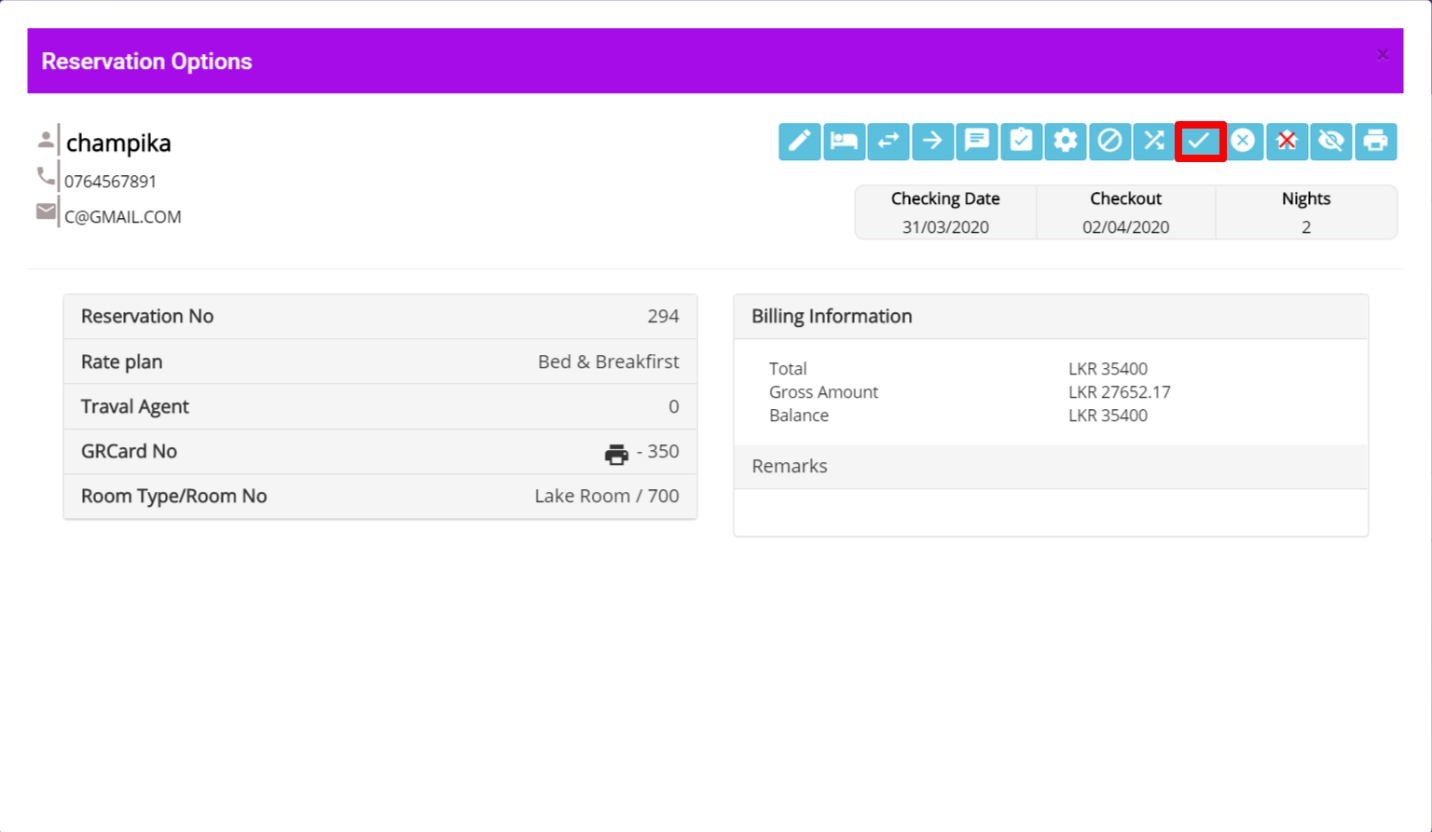The width and height of the screenshot is (1432, 832).
Task: Close the Reservation Options dialog
Action: (1382, 55)
